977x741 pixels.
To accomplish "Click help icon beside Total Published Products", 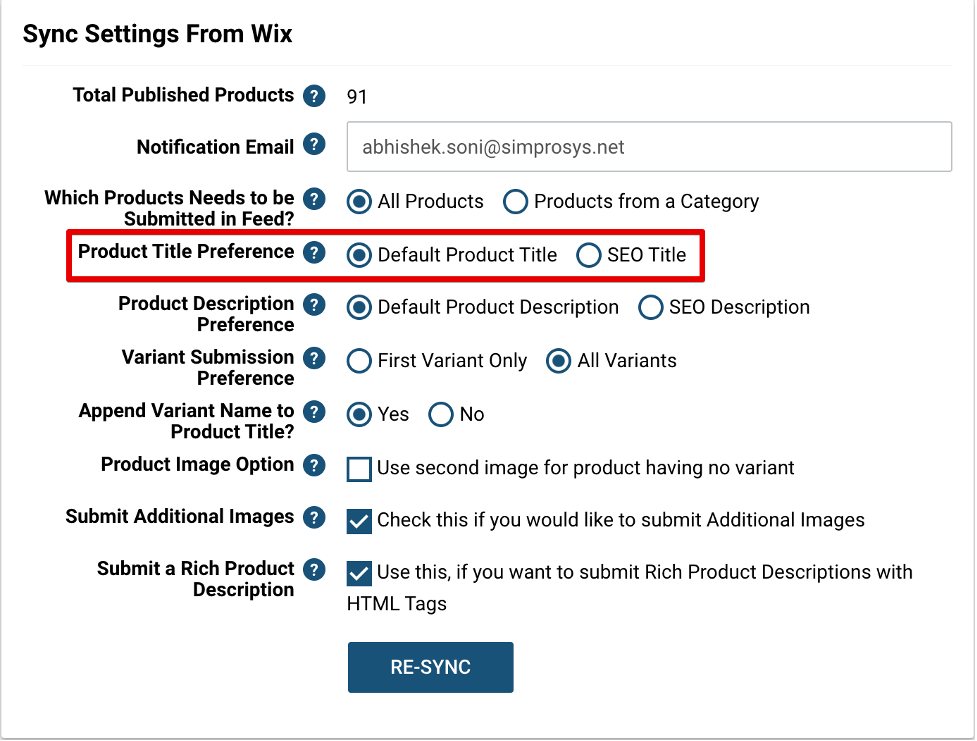I will 314,96.
